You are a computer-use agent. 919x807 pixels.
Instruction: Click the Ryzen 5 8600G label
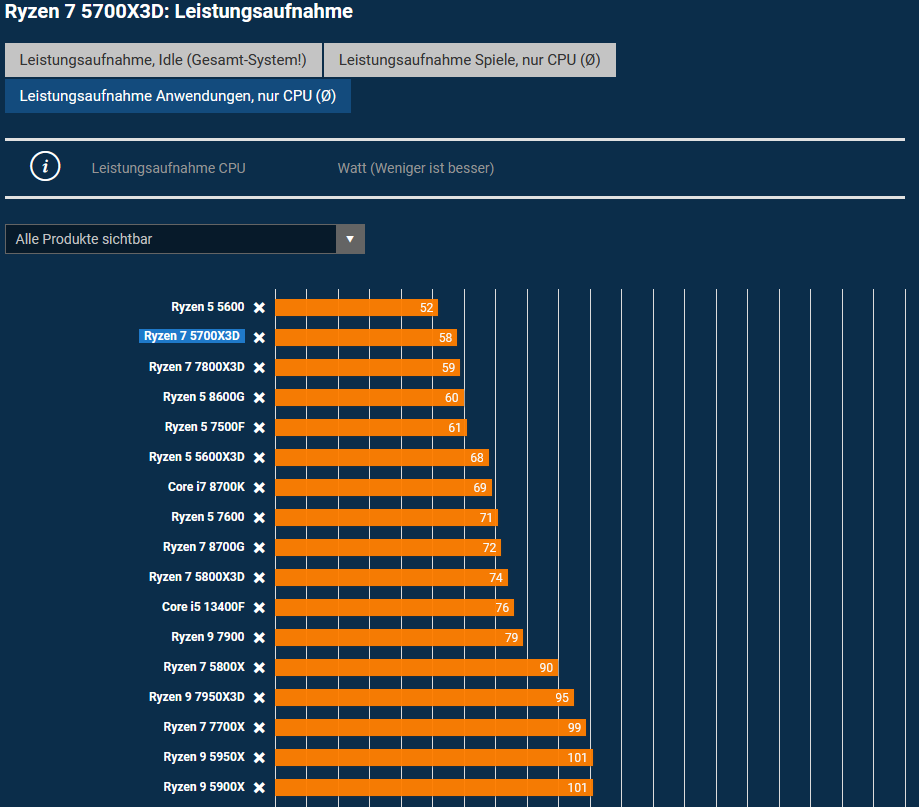203,397
